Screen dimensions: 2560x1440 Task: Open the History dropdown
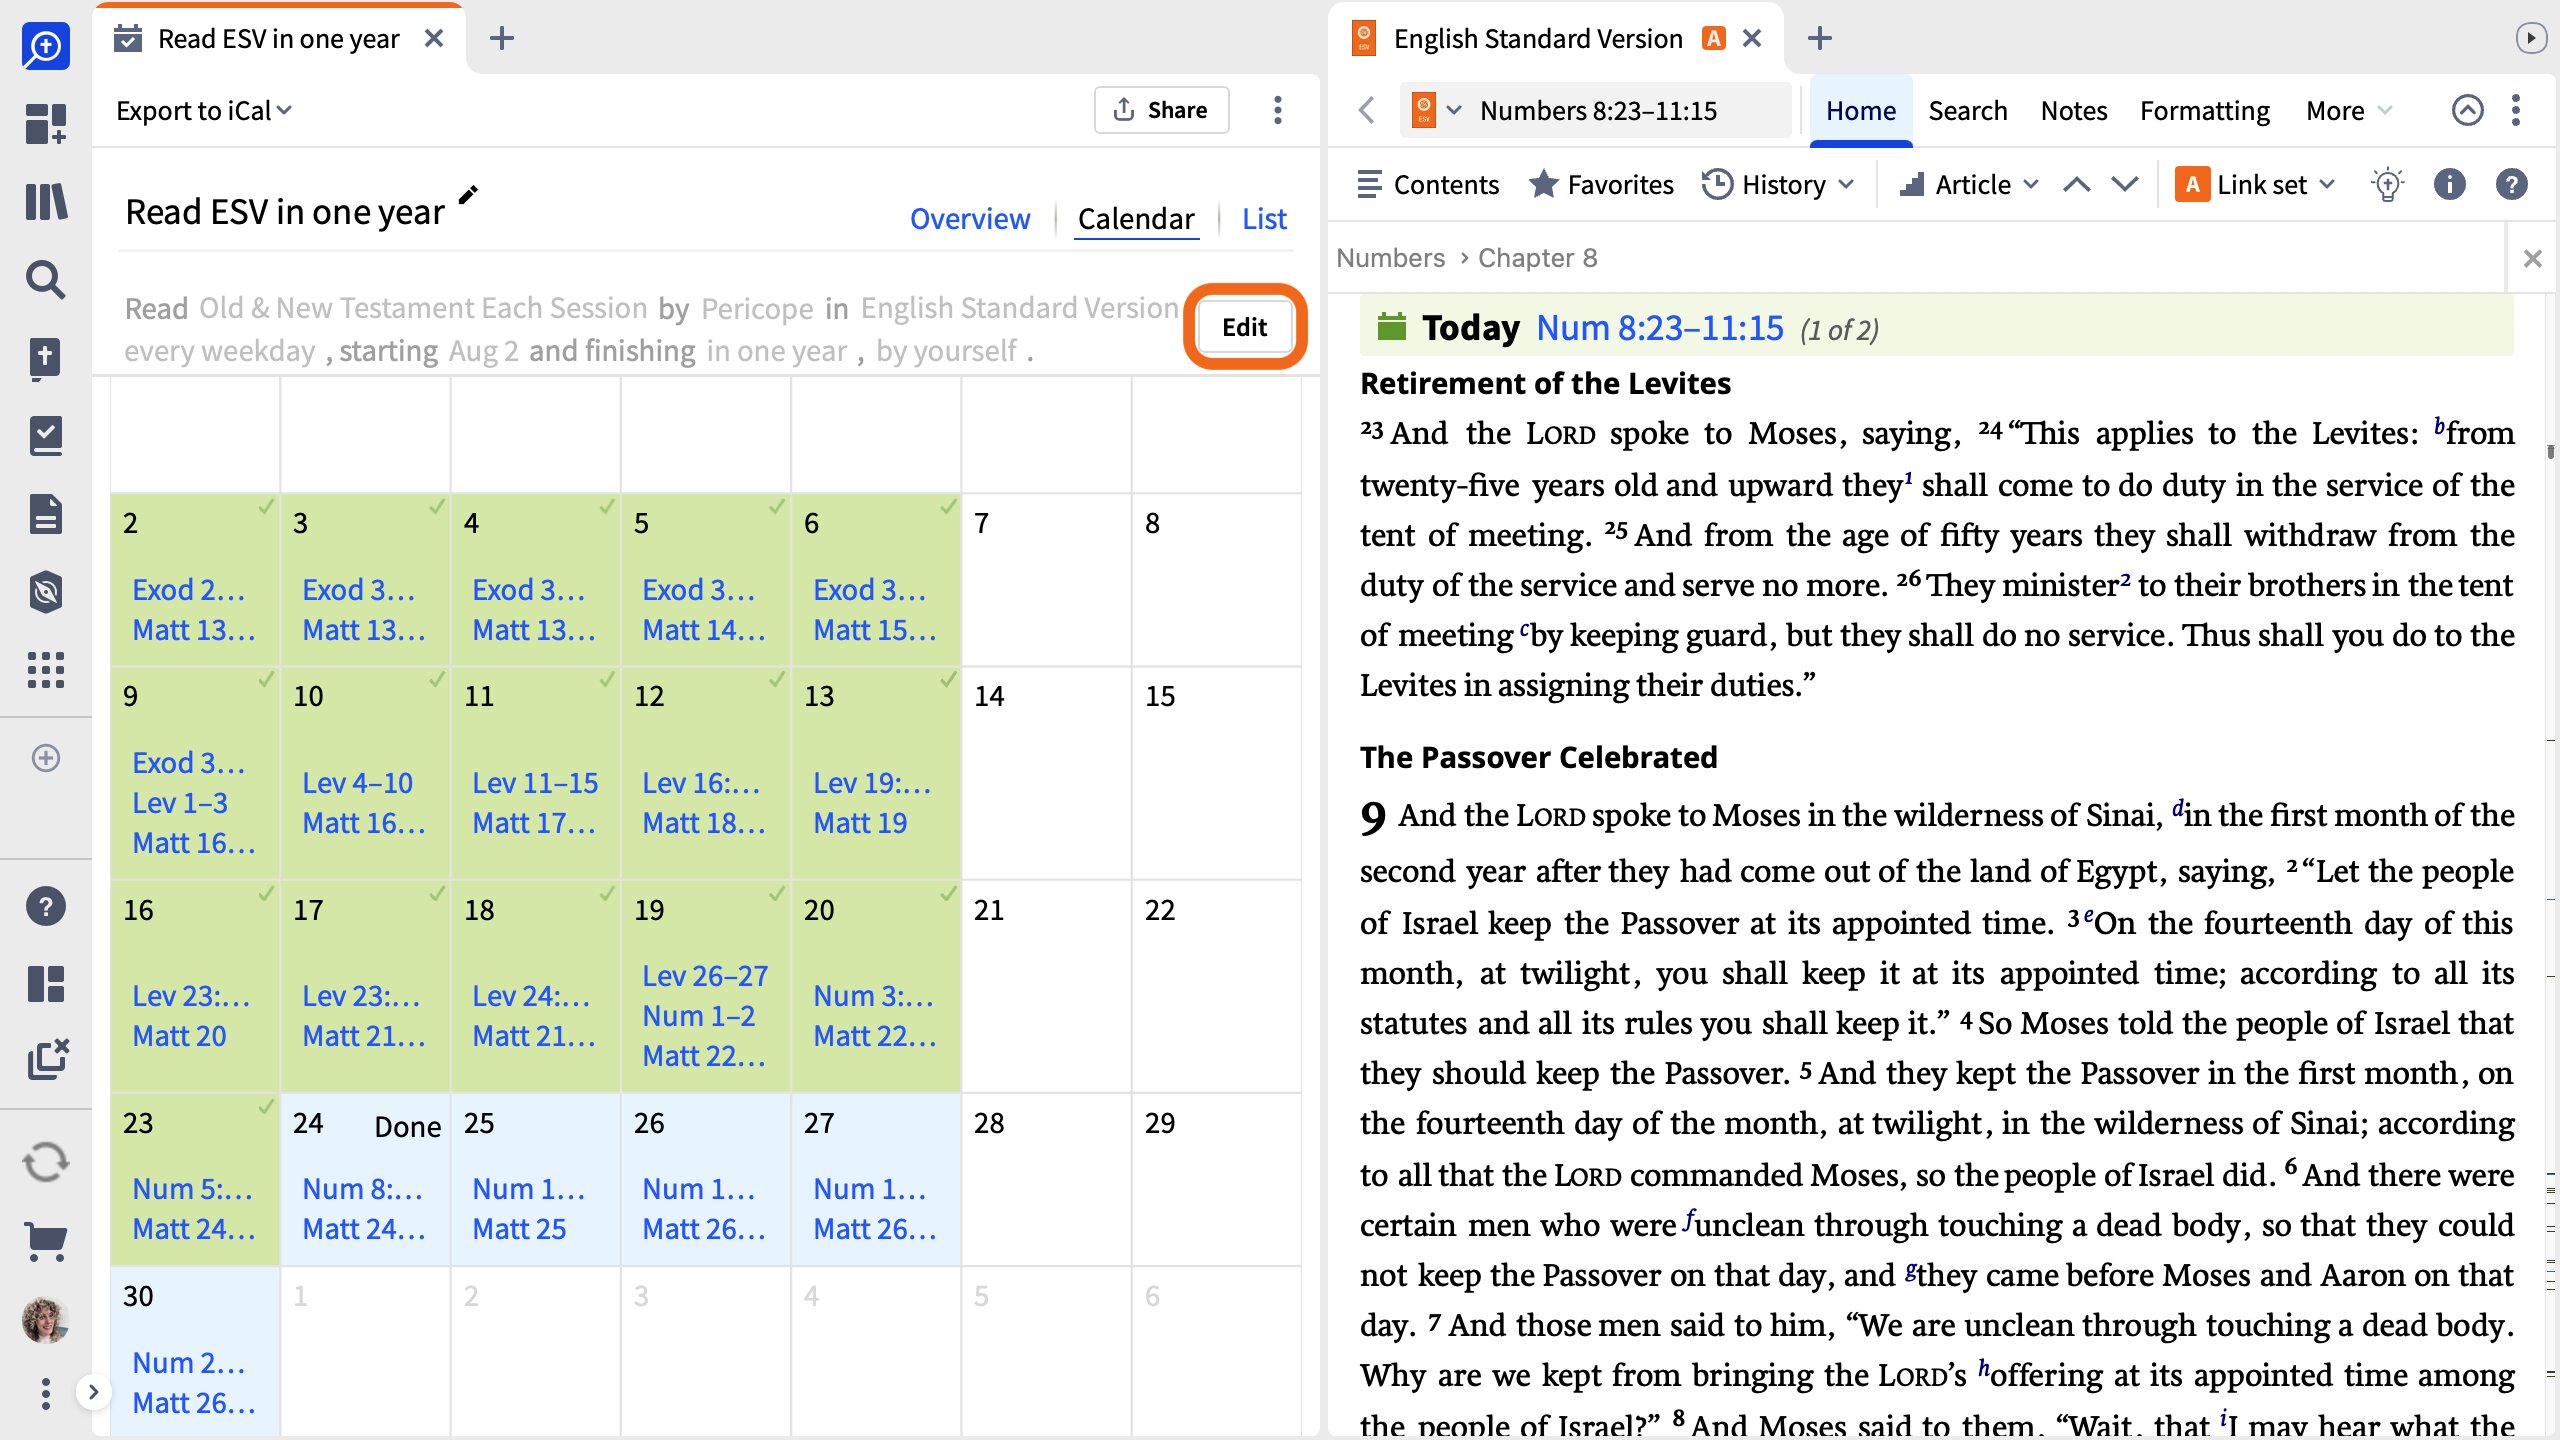coord(1779,185)
